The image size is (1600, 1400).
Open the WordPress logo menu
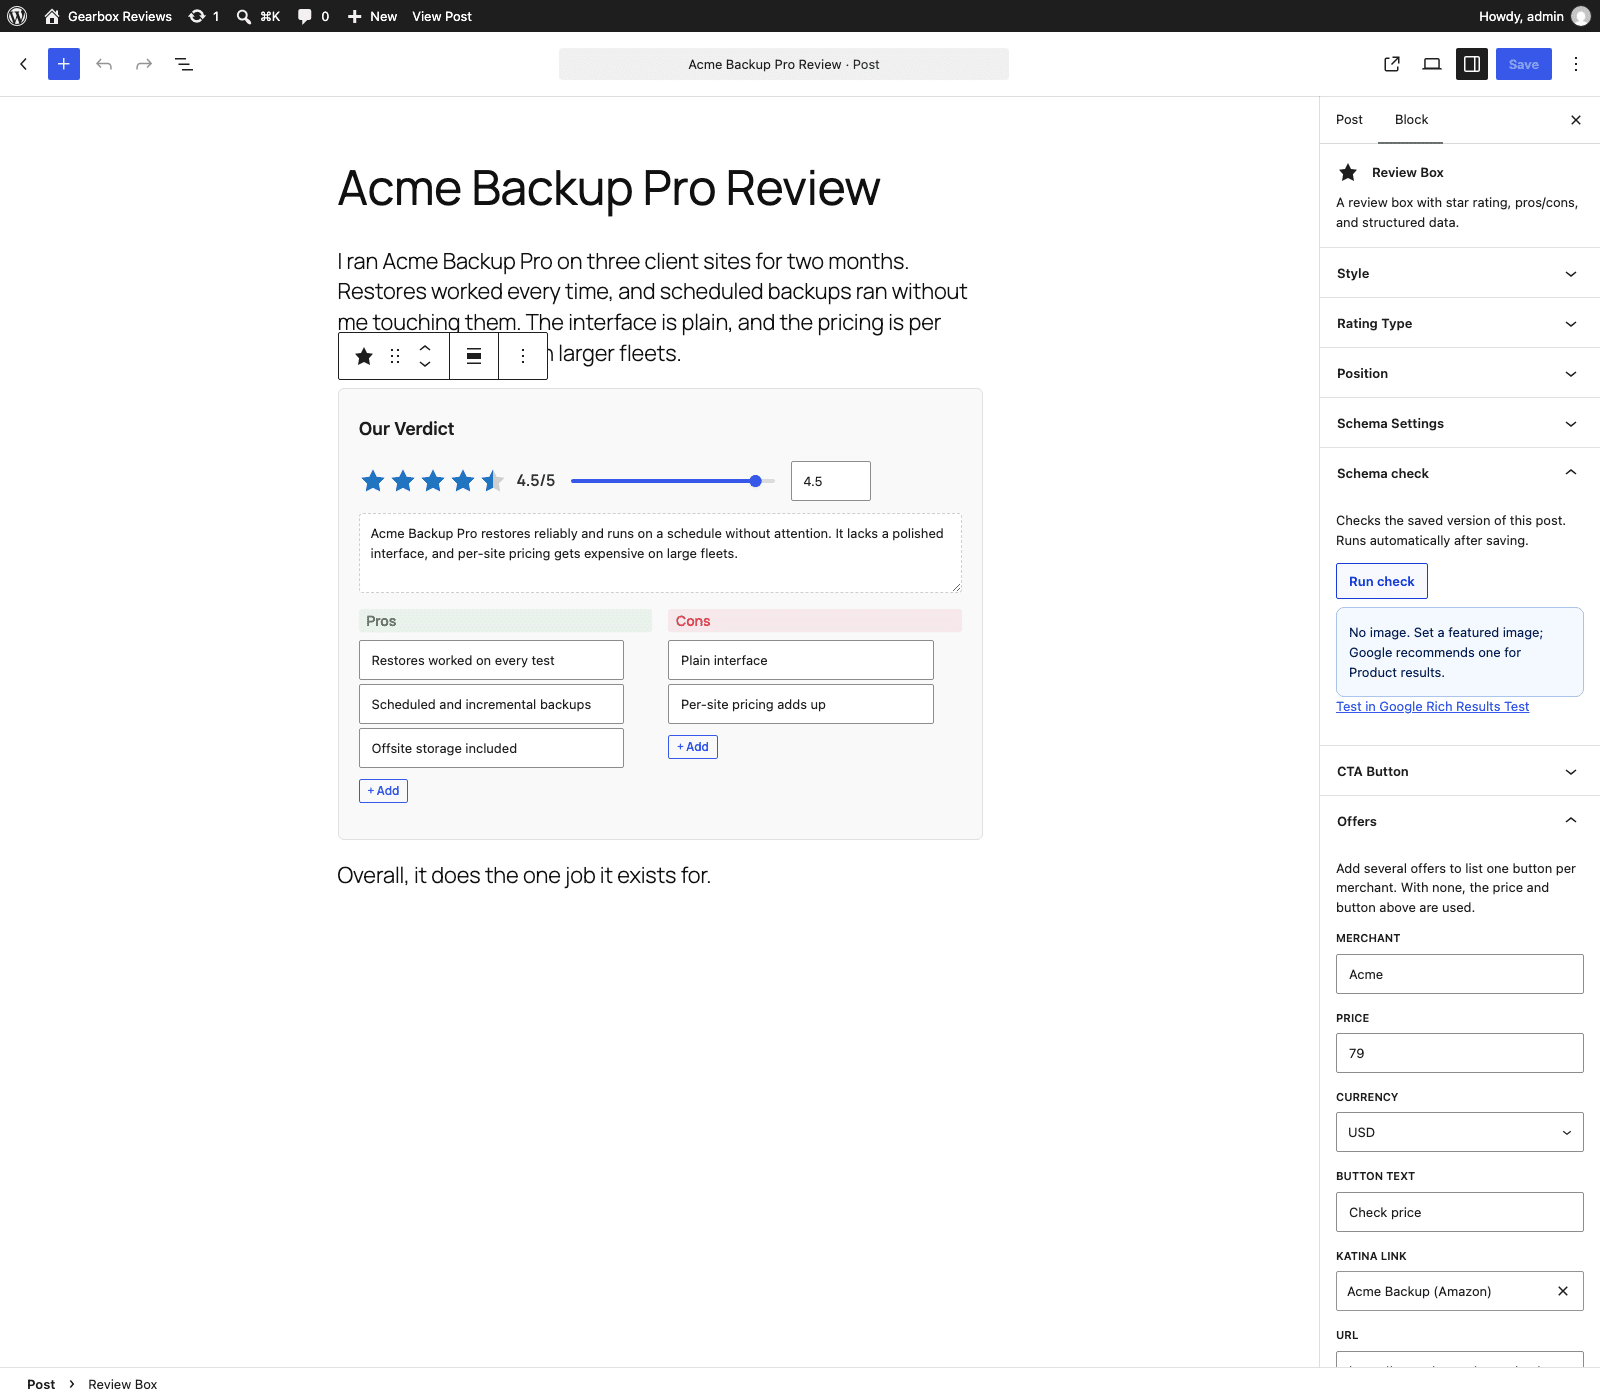17,16
